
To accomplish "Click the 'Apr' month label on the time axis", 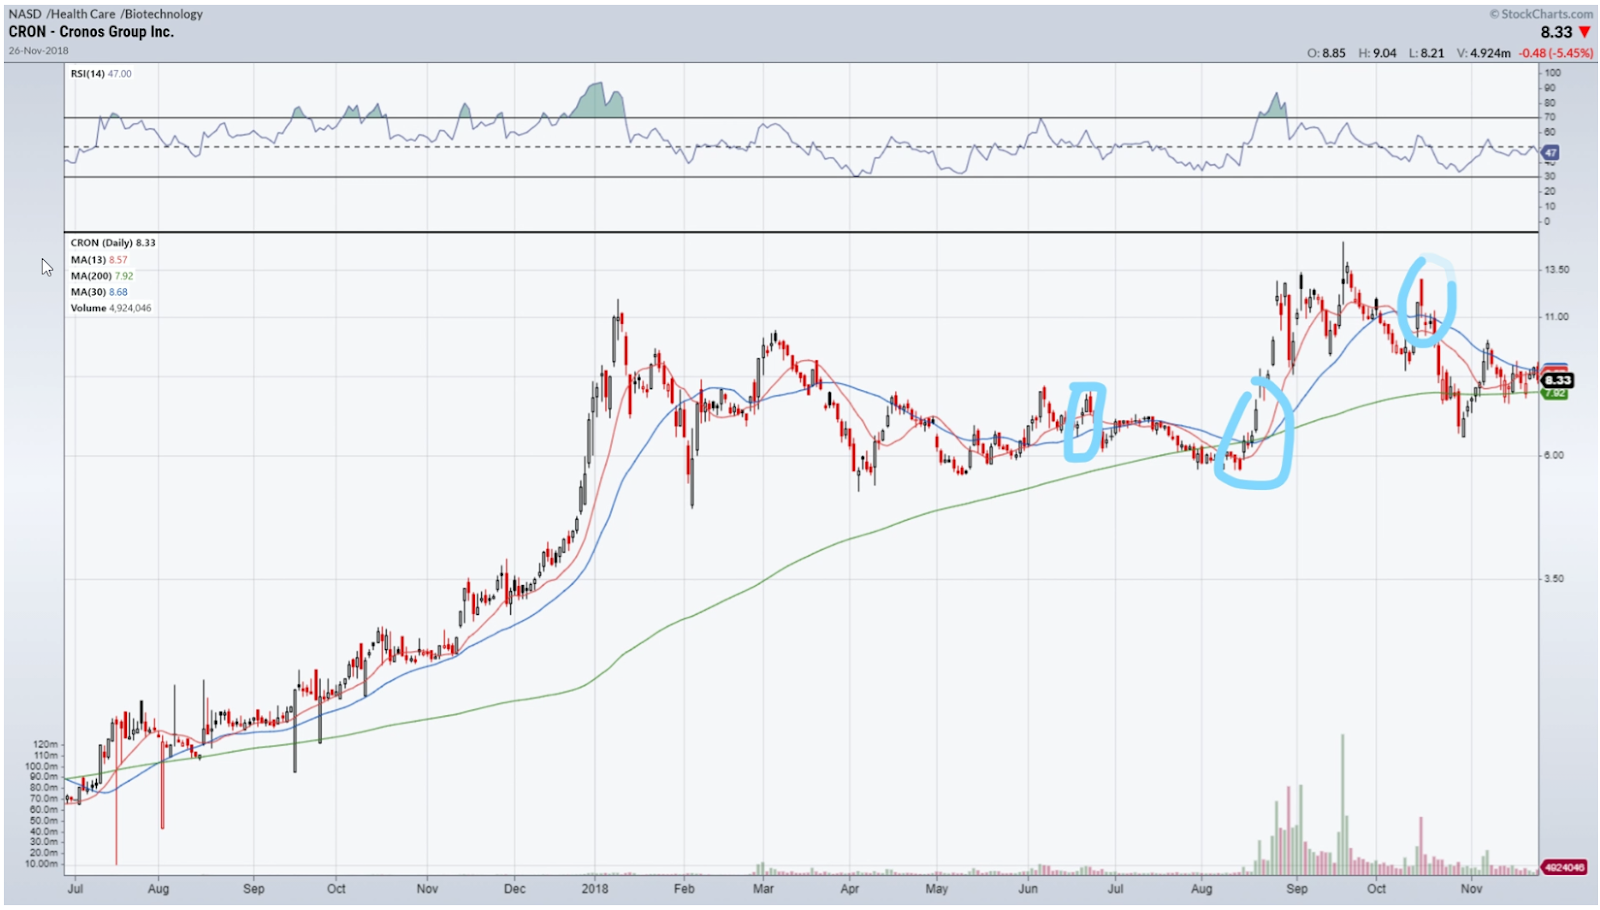I will tap(849, 888).
